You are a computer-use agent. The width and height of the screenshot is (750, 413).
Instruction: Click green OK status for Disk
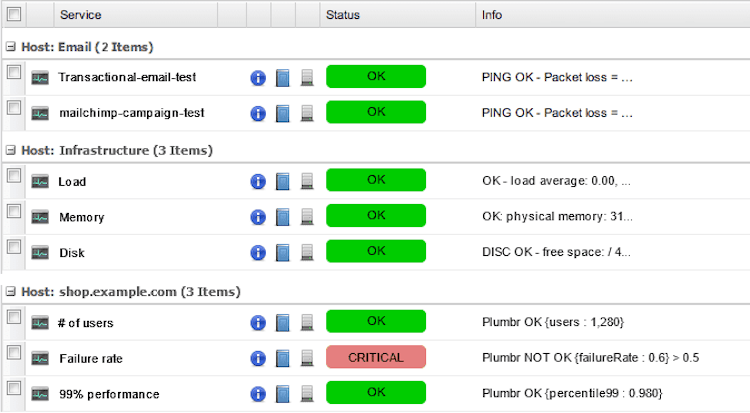tap(376, 251)
